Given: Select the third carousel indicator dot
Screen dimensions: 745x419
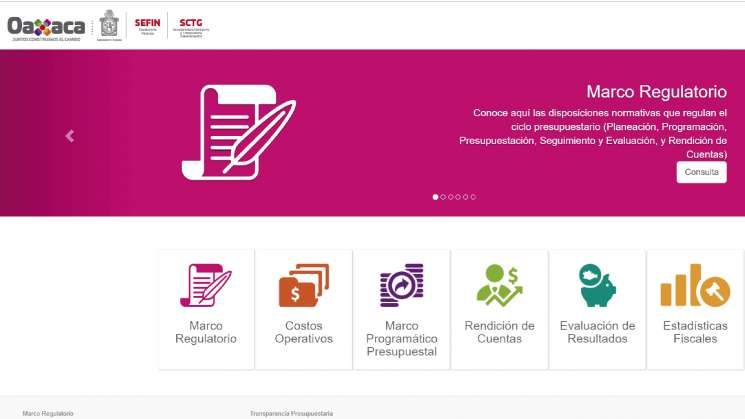Looking at the screenshot, I should coord(450,197).
